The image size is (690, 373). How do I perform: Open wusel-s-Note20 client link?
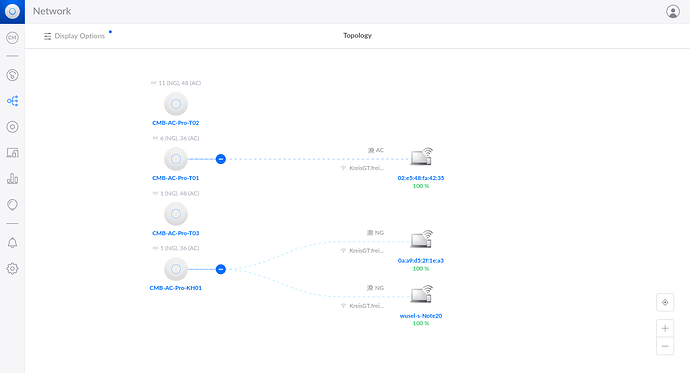point(421,316)
